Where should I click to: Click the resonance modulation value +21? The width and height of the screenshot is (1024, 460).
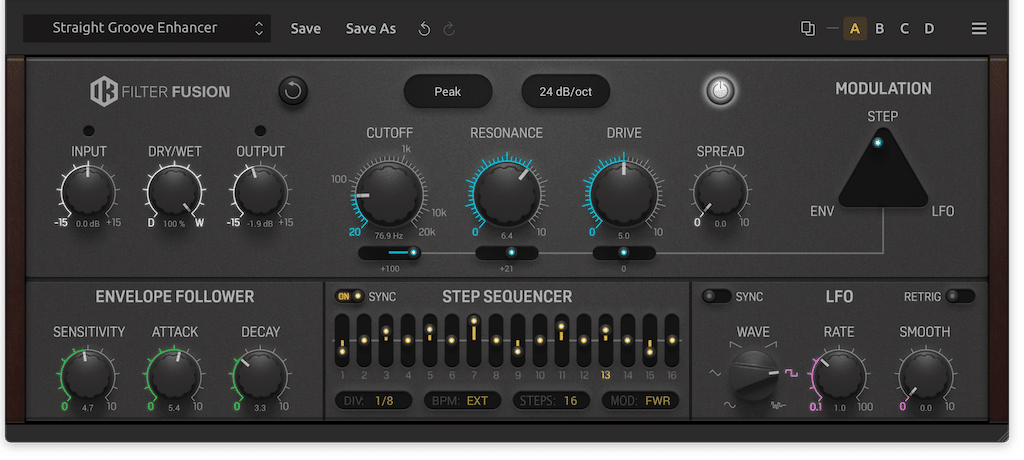click(x=507, y=269)
